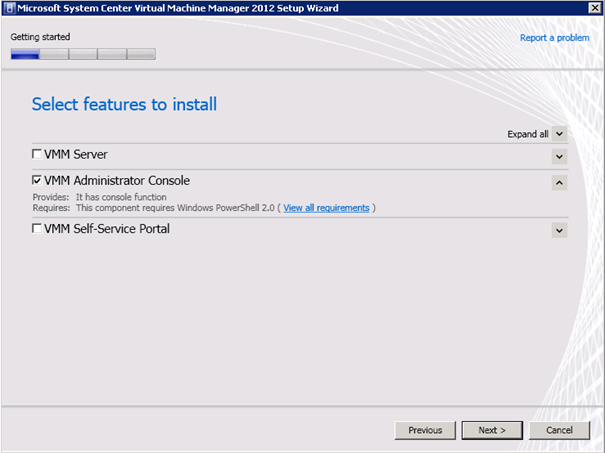Screen dimensions: 605x453
Task: Collapse the VMM Administrator Console details
Action: click(559, 183)
